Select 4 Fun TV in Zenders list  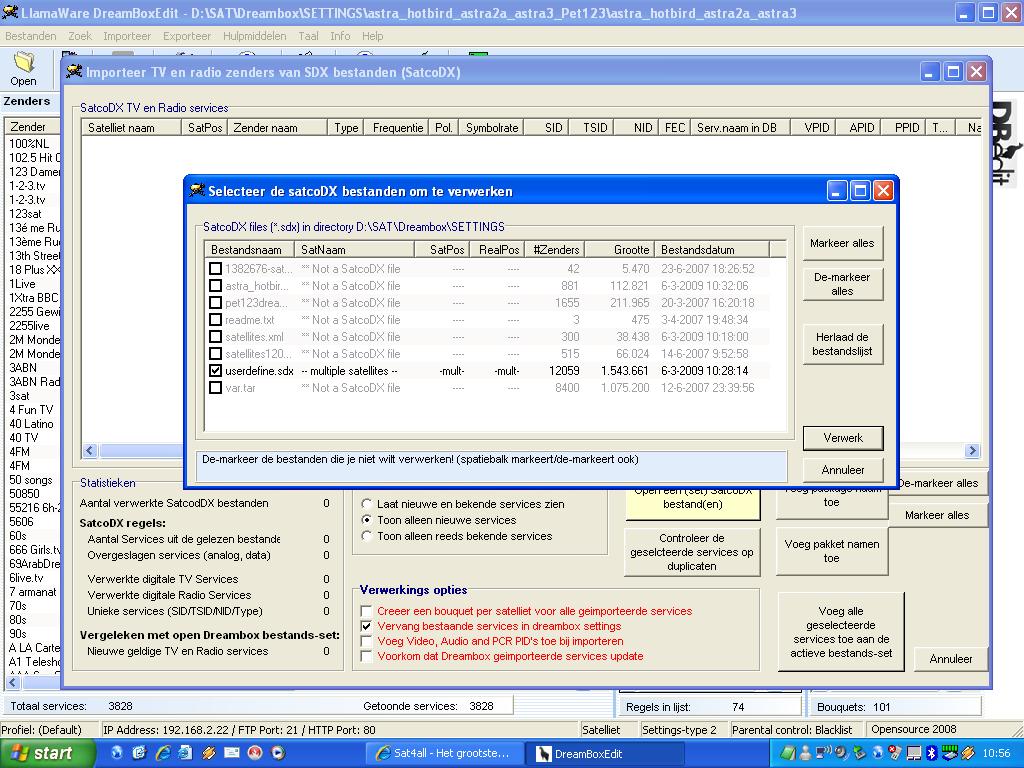point(33,409)
